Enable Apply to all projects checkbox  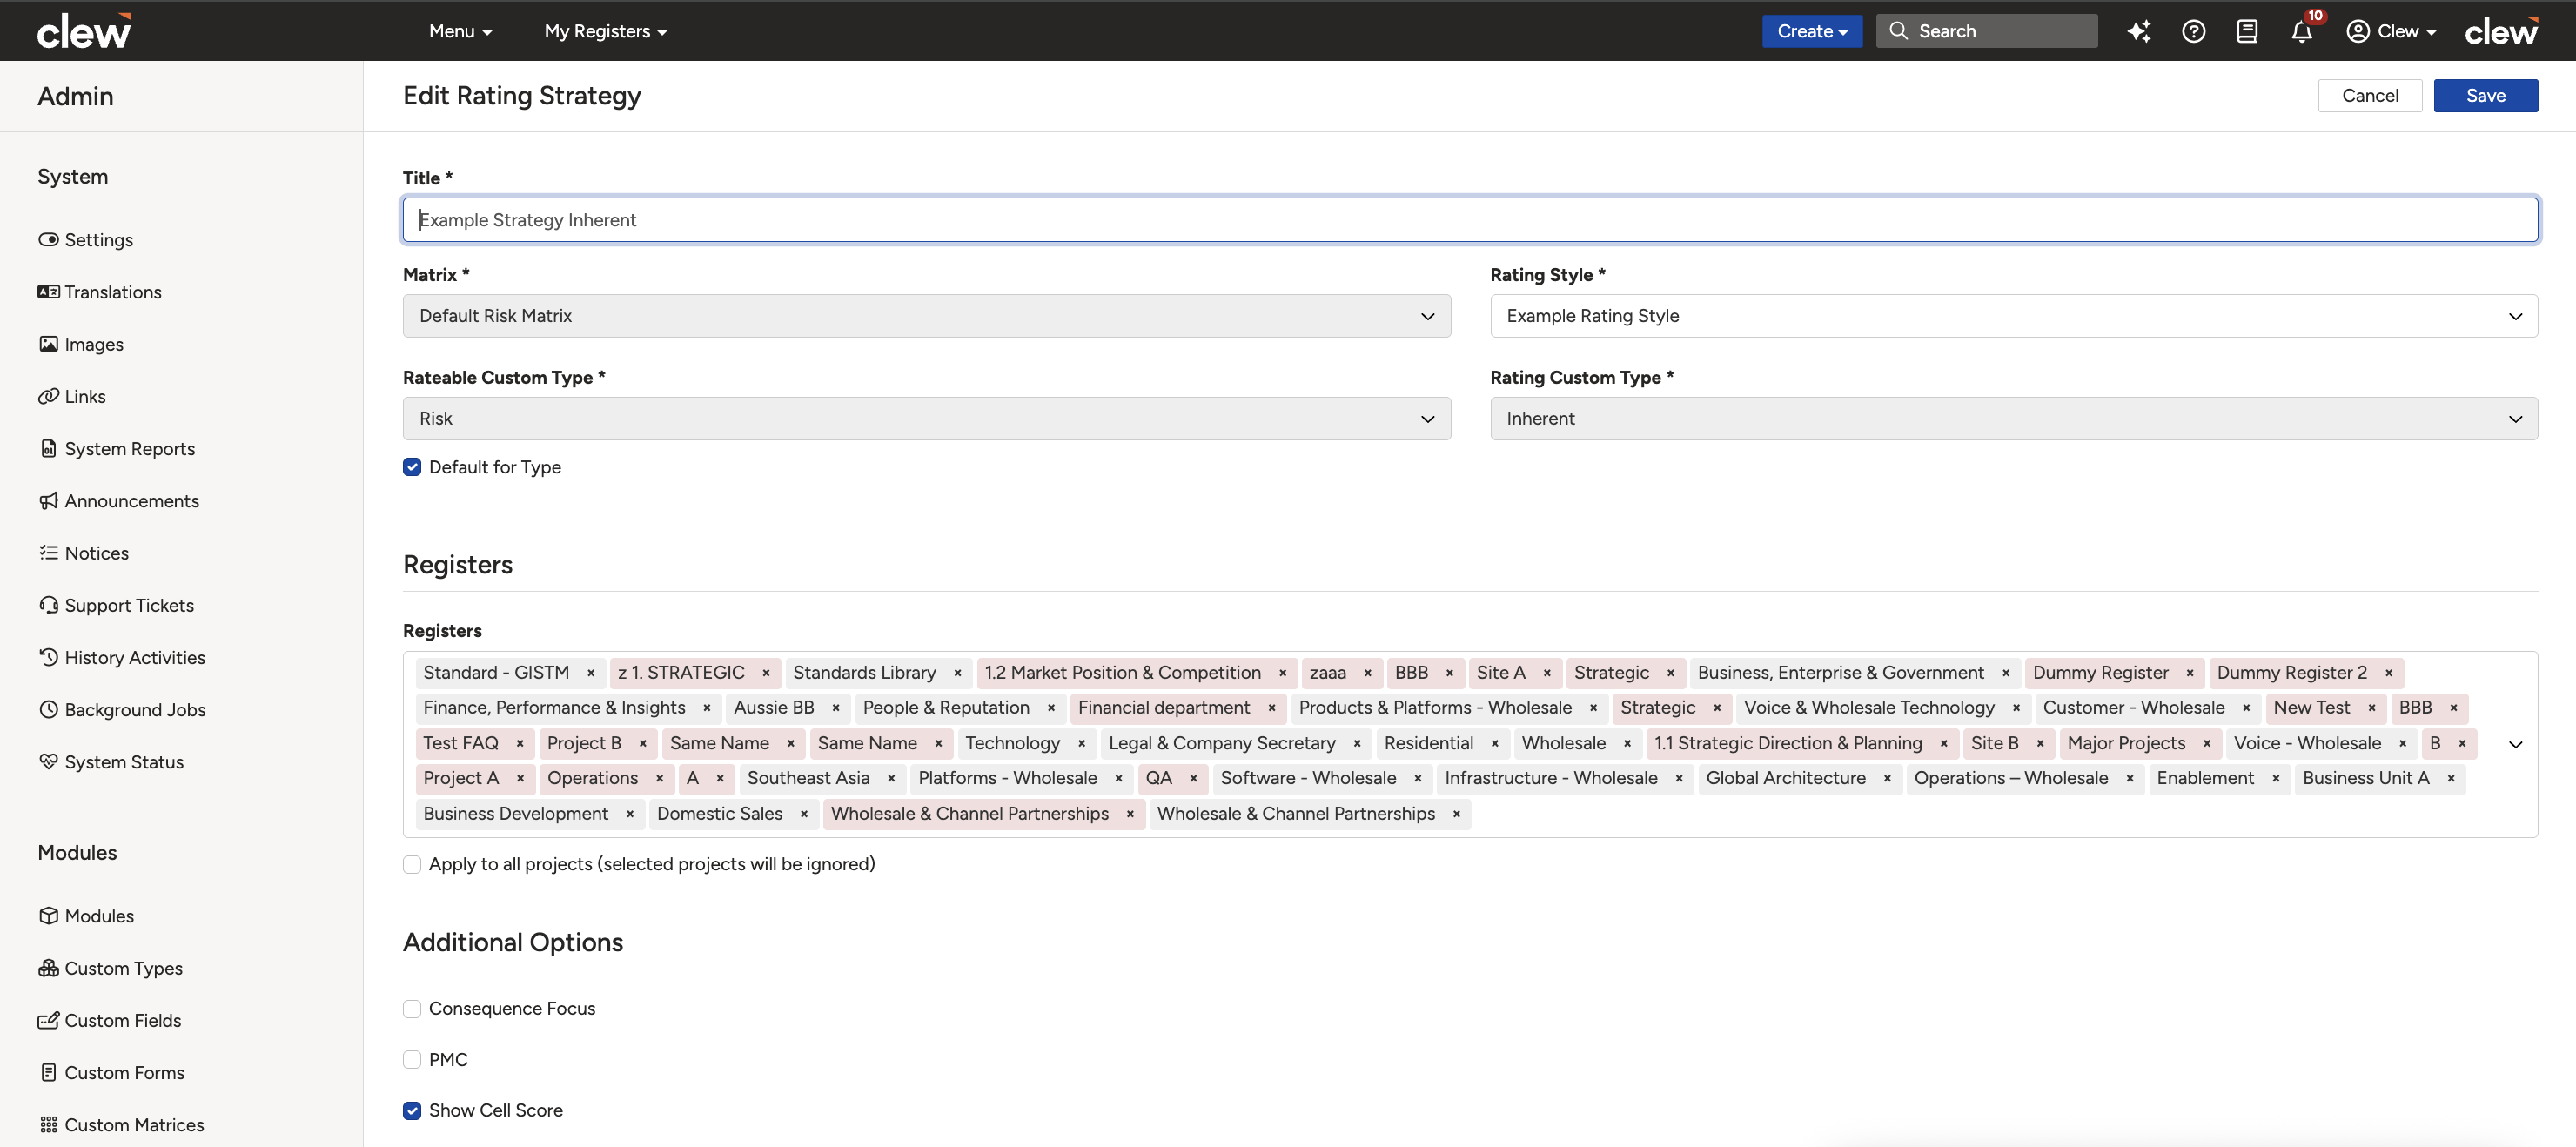(x=412, y=864)
